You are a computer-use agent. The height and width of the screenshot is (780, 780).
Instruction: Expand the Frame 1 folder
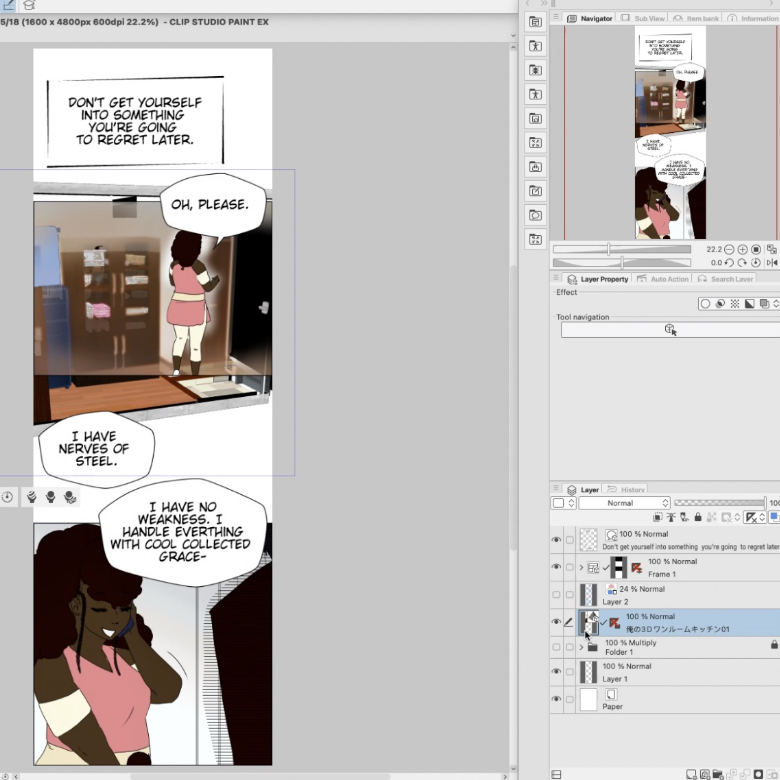point(581,567)
